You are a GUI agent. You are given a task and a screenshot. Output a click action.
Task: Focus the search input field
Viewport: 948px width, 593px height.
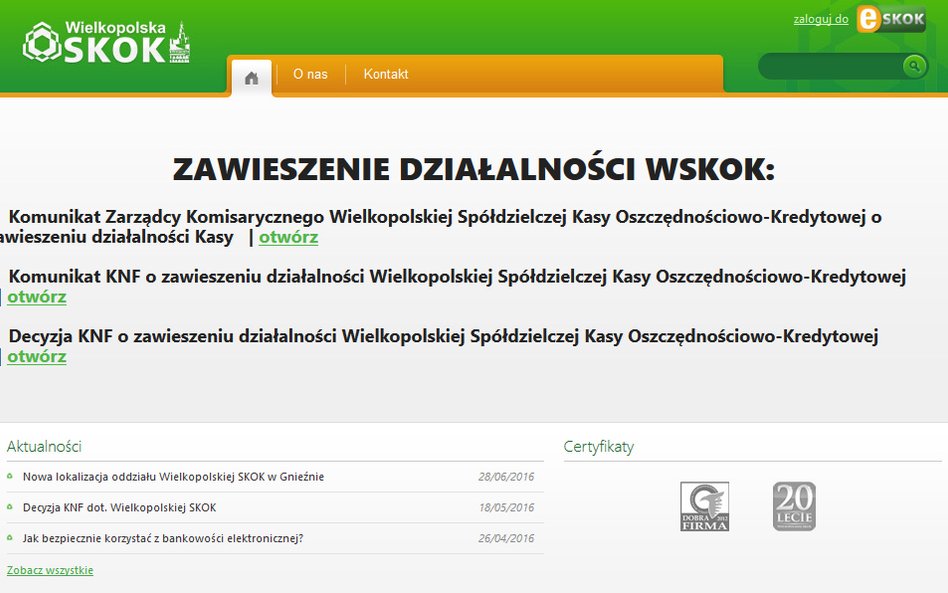[831, 66]
